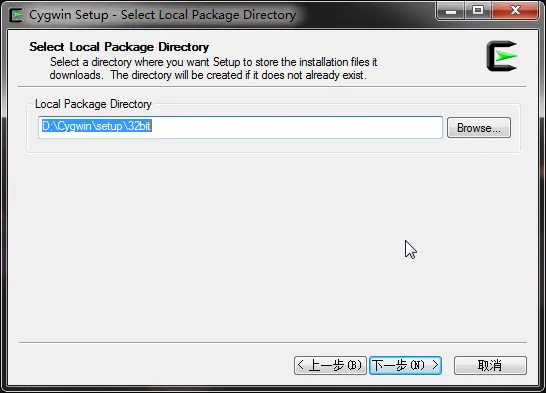Click the Local Package Directory path field
Image resolution: width=546 pixels, height=393 pixels.
pyautogui.click(x=240, y=127)
